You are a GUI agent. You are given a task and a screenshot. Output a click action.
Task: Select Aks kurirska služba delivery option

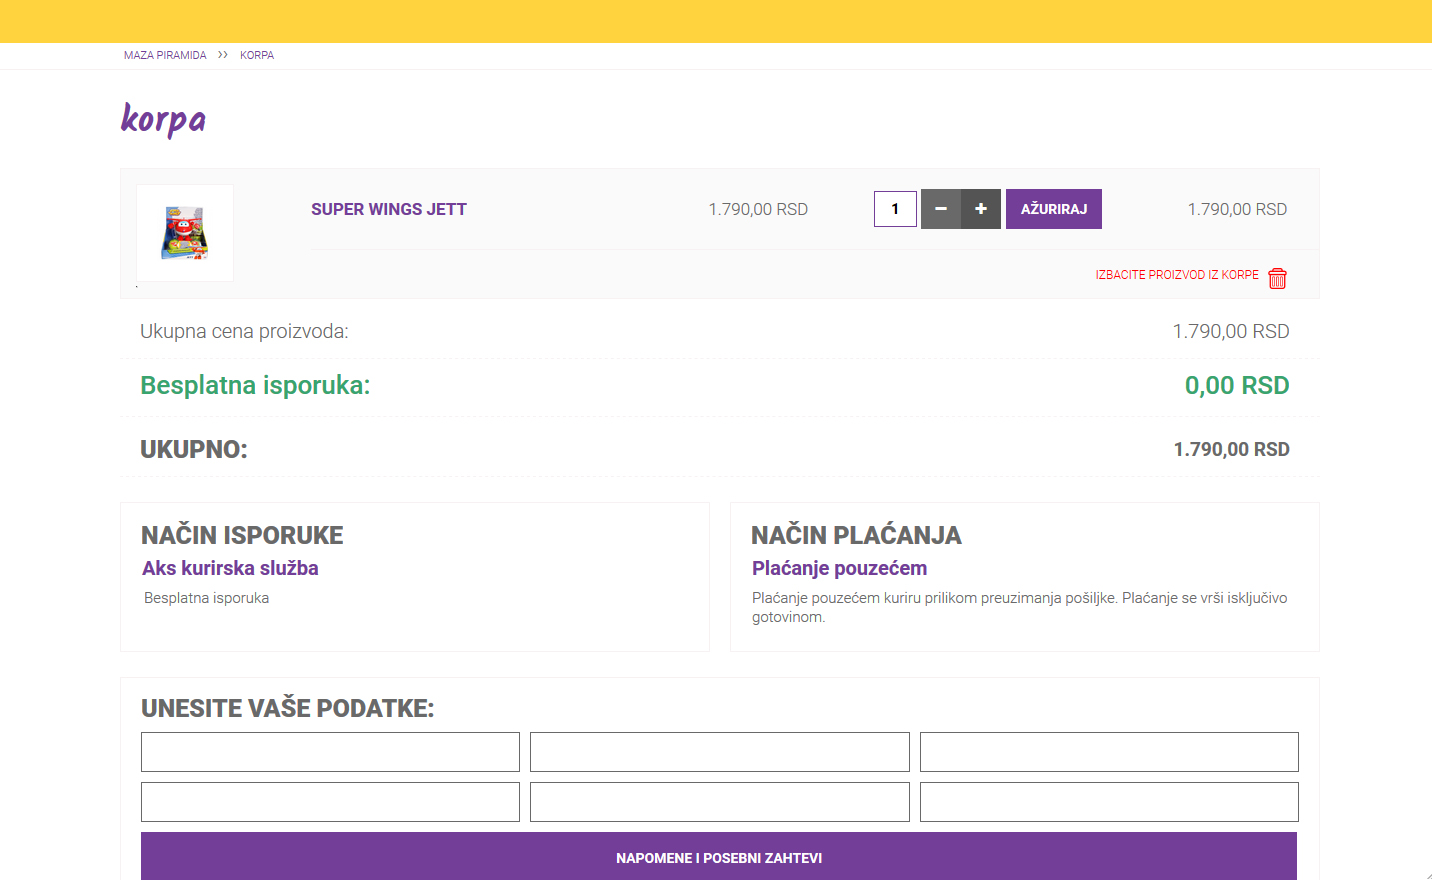coord(230,568)
